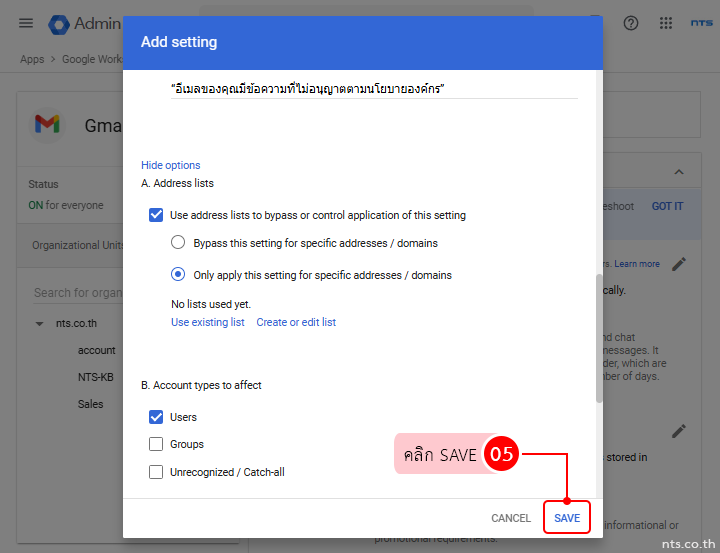Click the 'No lists used yet.' text
The height and width of the screenshot is (553, 720).
click(211, 304)
